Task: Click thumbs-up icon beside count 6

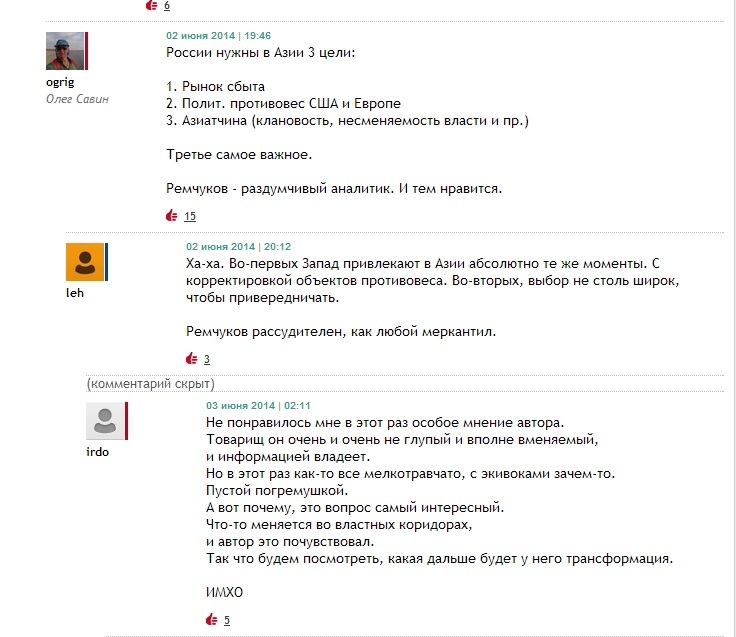Action: point(152,5)
